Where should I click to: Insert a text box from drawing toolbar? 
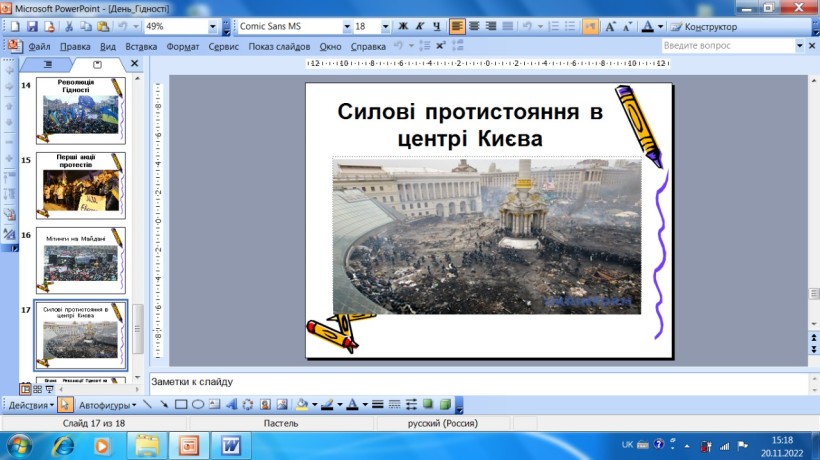click(x=214, y=405)
